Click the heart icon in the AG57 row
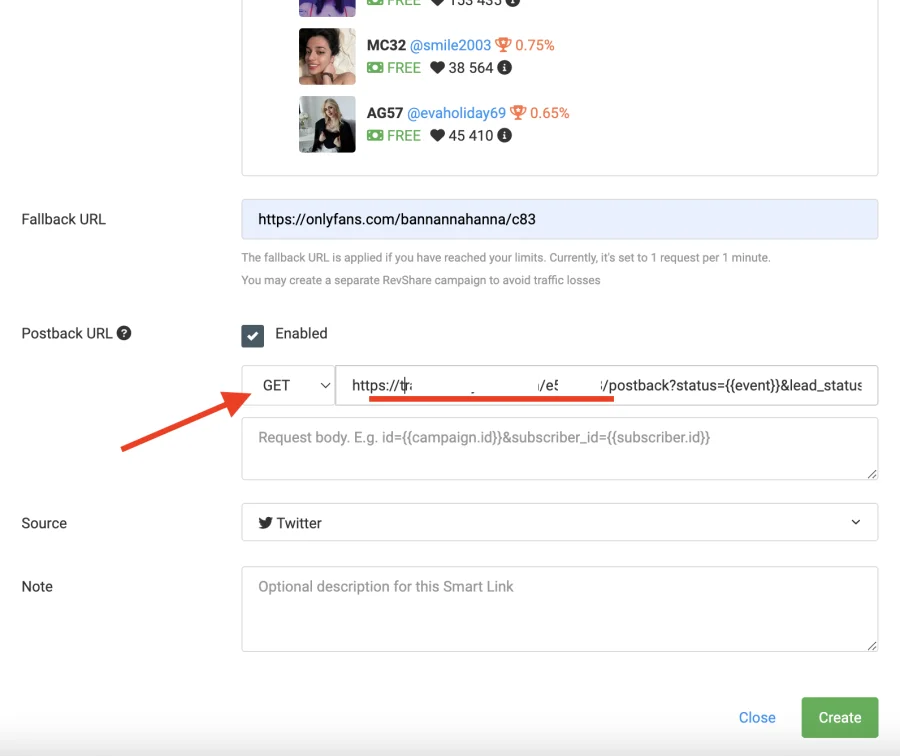 coord(437,136)
